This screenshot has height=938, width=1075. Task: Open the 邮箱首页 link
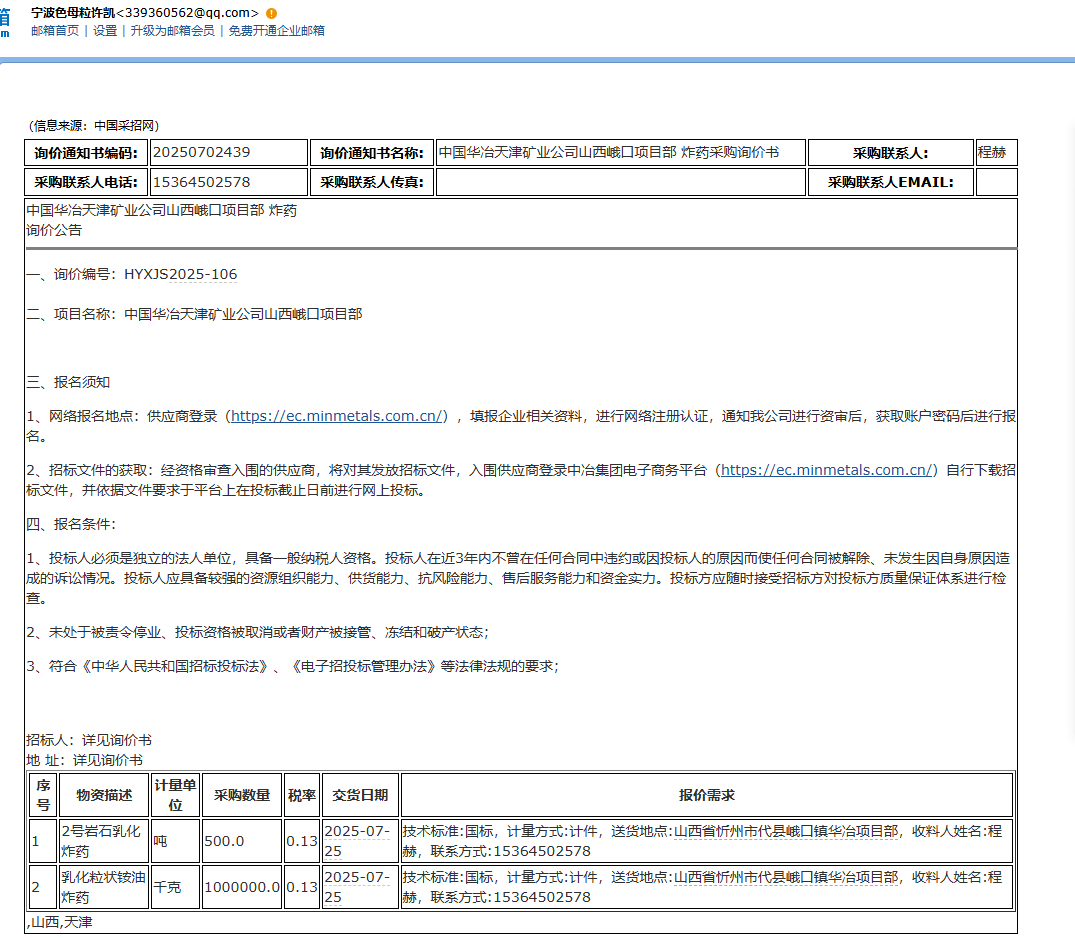(x=55, y=31)
